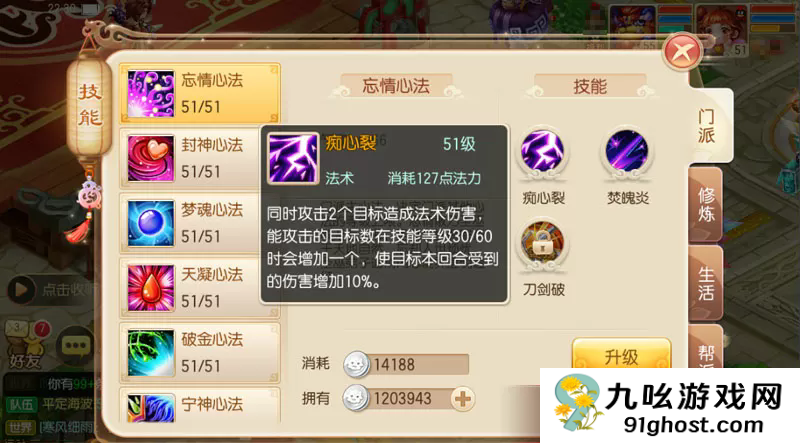Open the 好友 friends icon
The image size is (800, 443).
coord(26,346)
